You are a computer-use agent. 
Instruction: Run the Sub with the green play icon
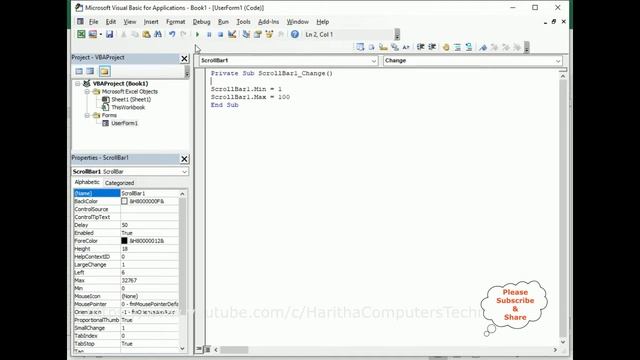(x=198, y=34)
